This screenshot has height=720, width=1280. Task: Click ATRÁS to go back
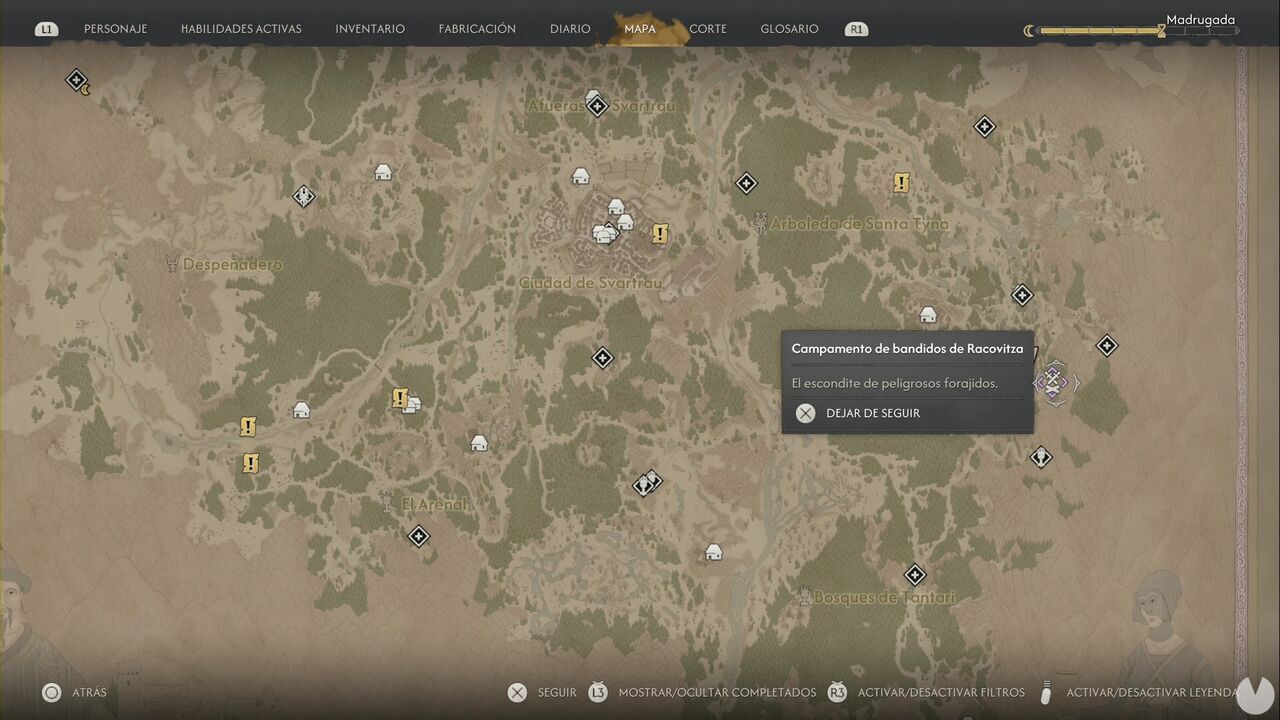[x=75, y=692]
